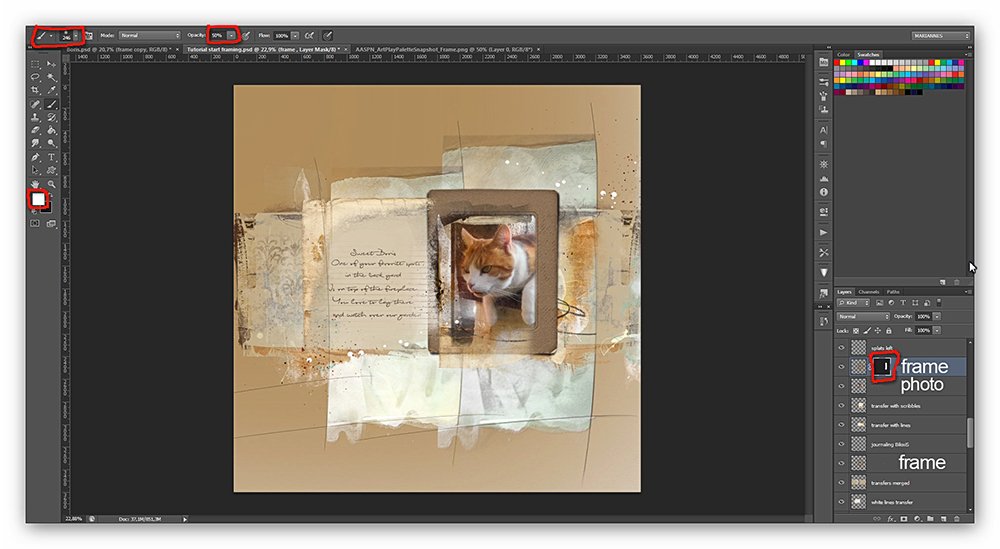The image size is (1000, 549).
Task: Hide the 'splats left' layer
Action: coord(841,348)
